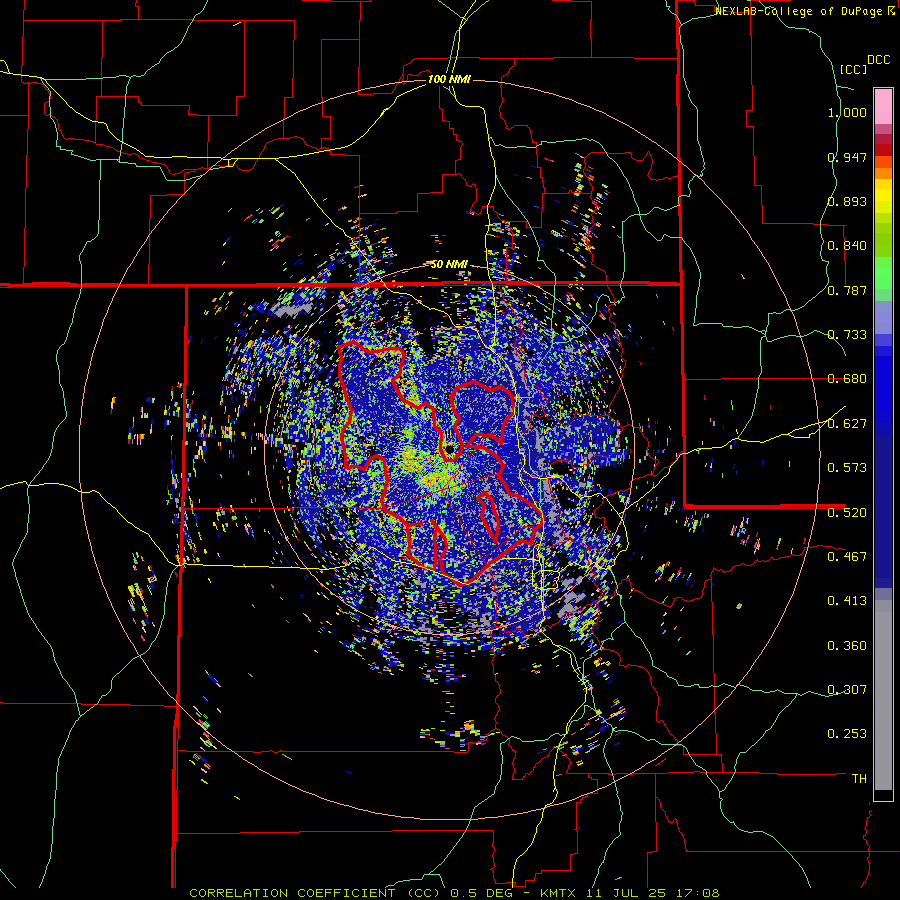Select the 0.253 legend value
The height and width of the screenshot is (900, 900).
pyautogui.click(x=847, y=734)
